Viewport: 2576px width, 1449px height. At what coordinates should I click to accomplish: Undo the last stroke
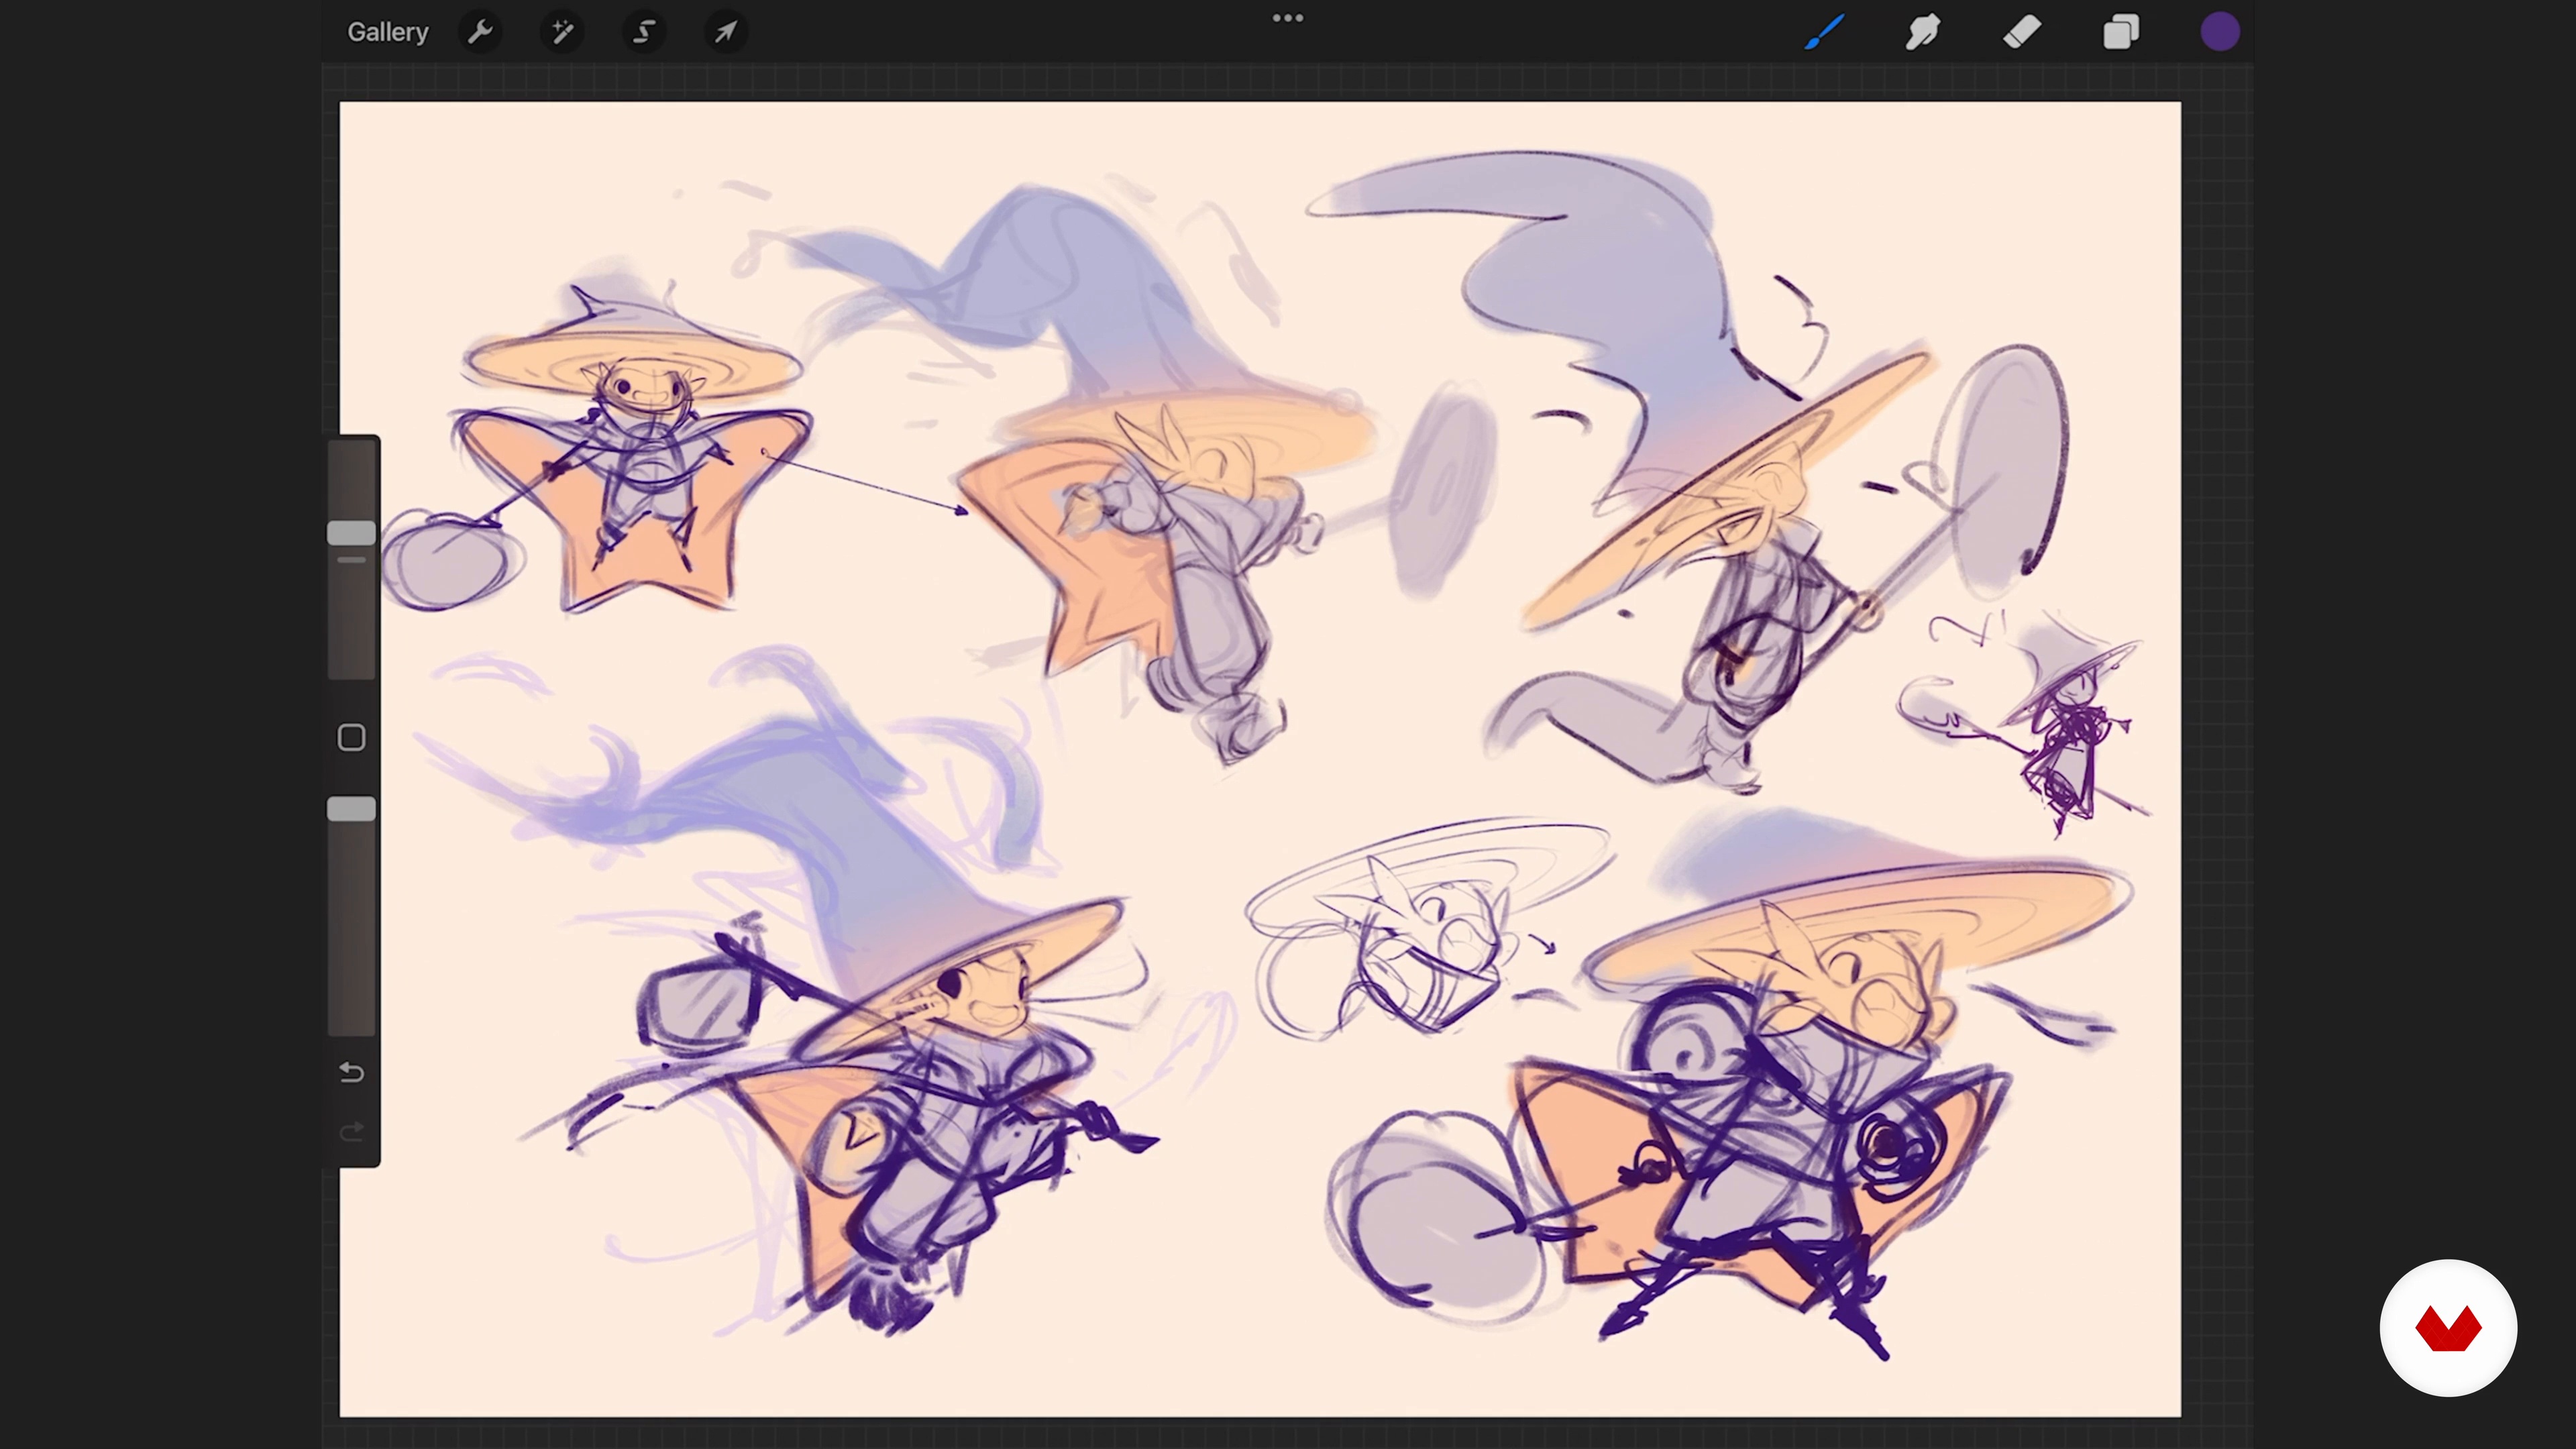[351, 1073]
